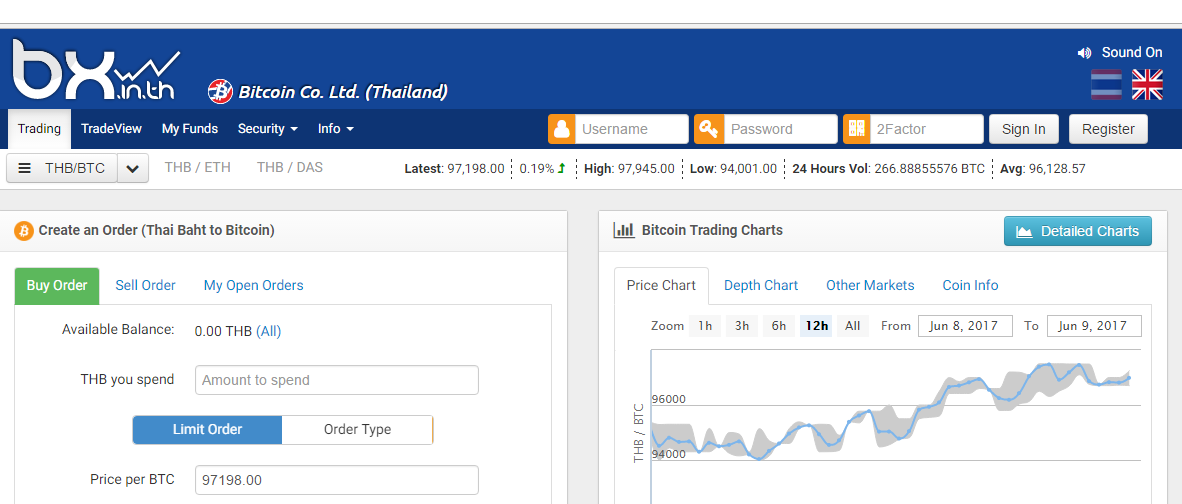Click the username person icon
This screenshot has height=504, width=1182.
point(562,129)
